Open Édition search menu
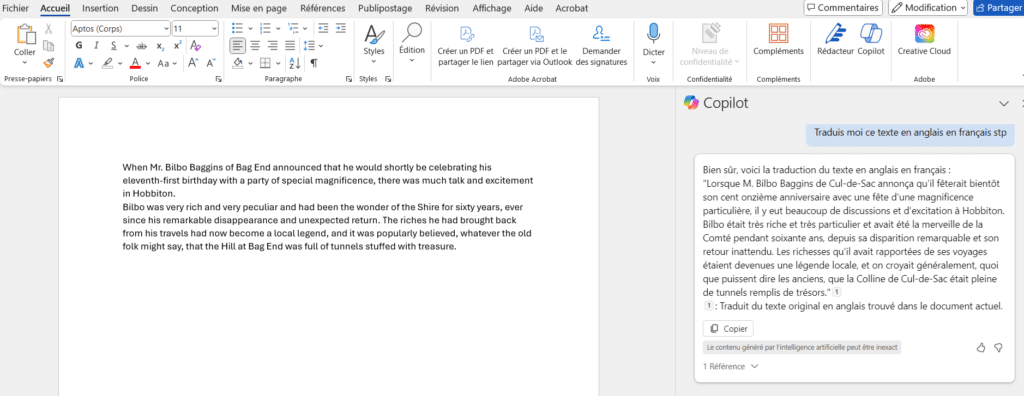This screenshot has width=1024, height=396. coord(412,43)
